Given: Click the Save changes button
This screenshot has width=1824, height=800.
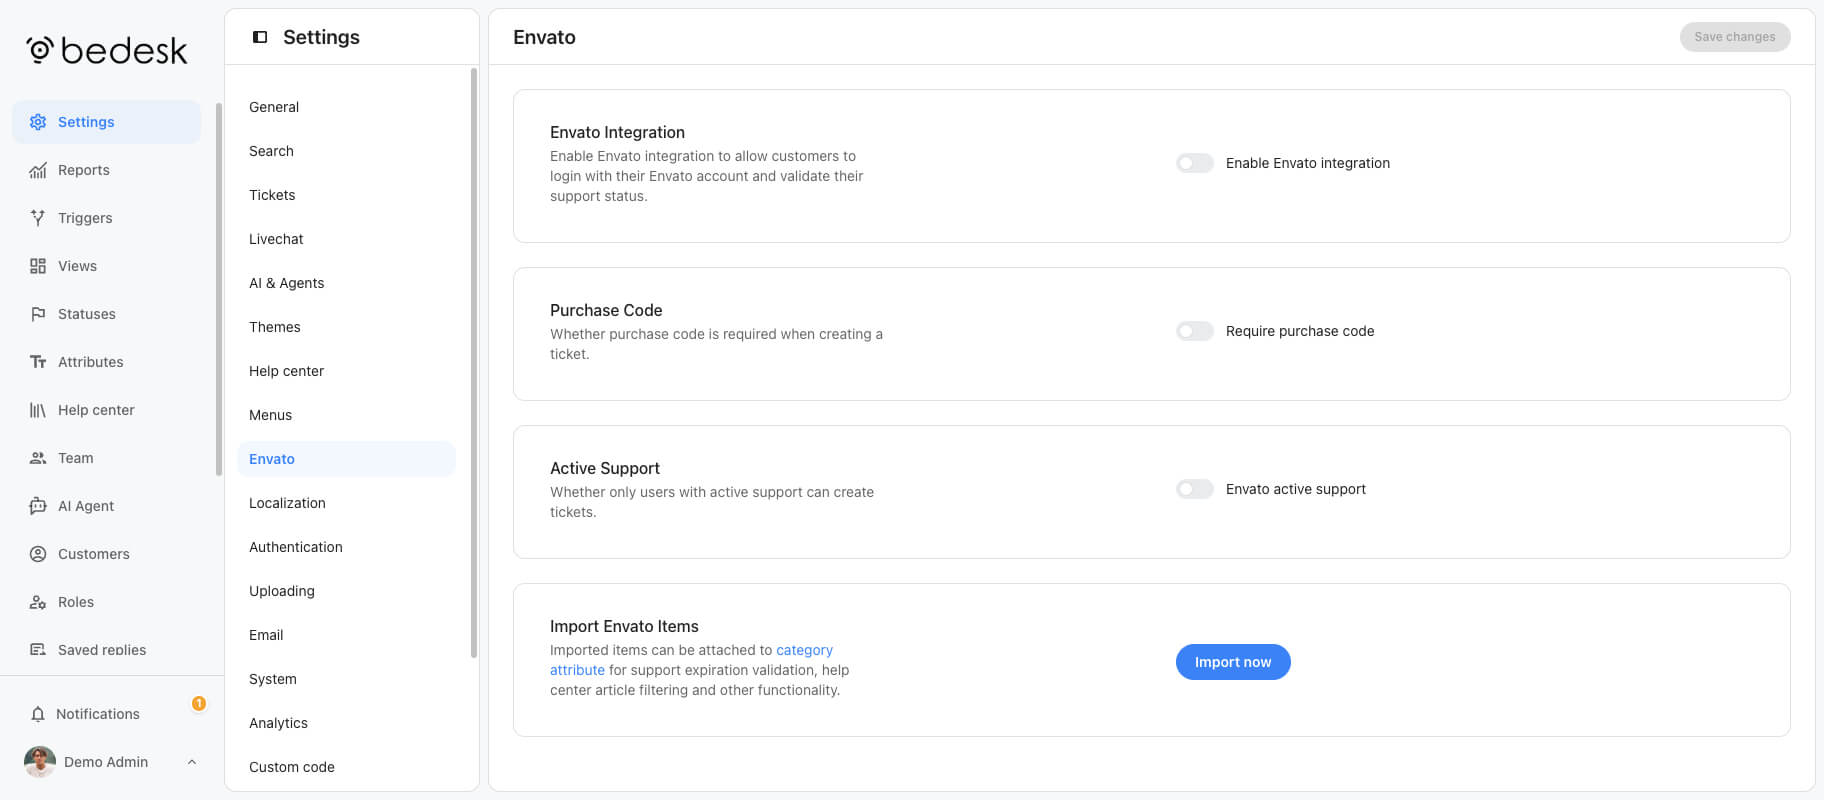Looking at the screenshot, I should pos(1735,37).
